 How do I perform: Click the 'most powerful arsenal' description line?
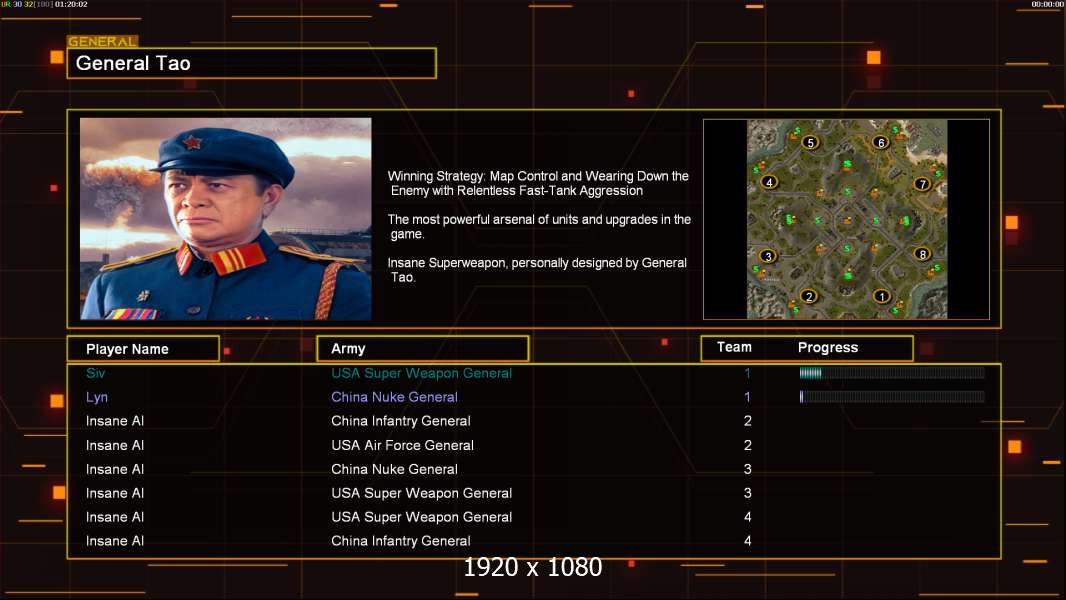tap(539, 226)
